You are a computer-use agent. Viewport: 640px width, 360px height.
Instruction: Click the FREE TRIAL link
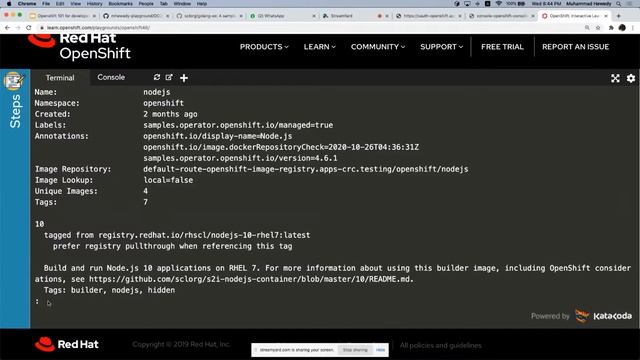click(502, 47)
